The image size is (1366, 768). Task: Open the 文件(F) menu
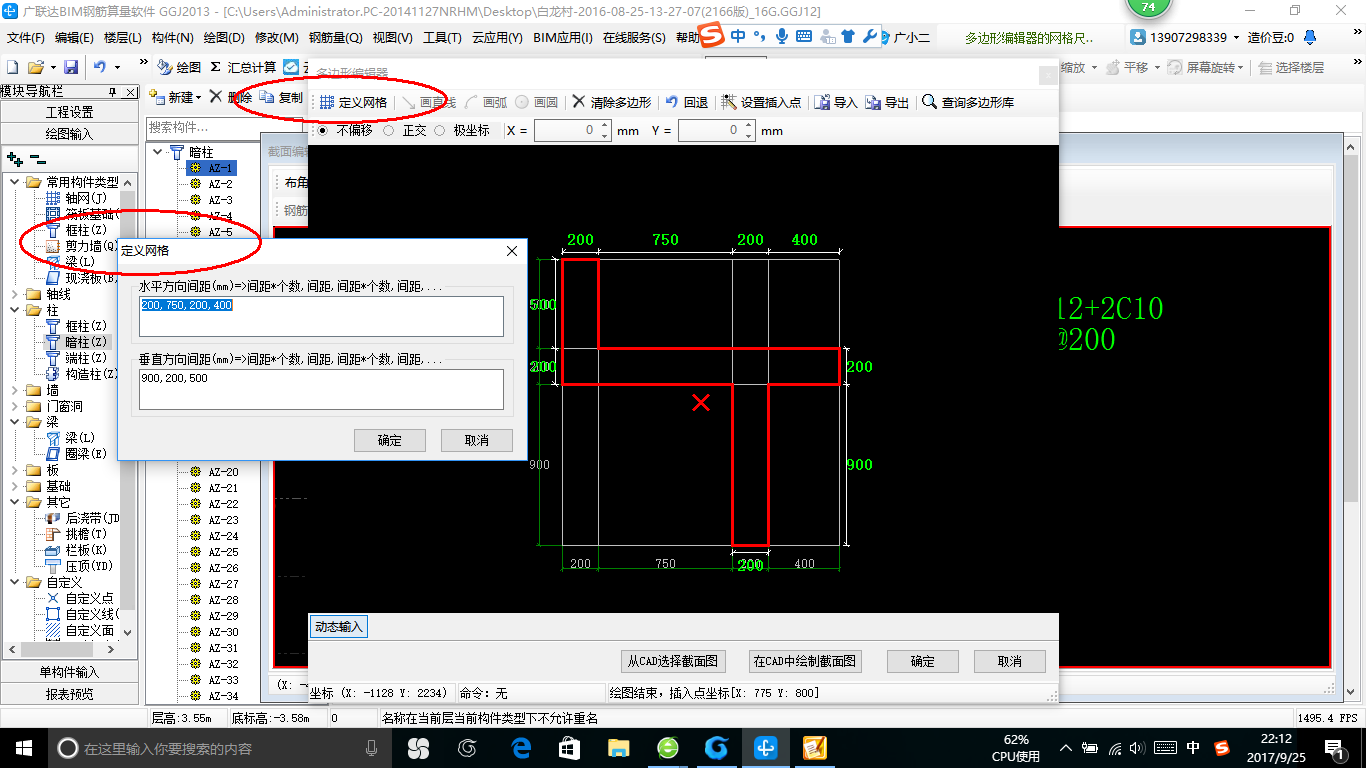coord(26,38)
